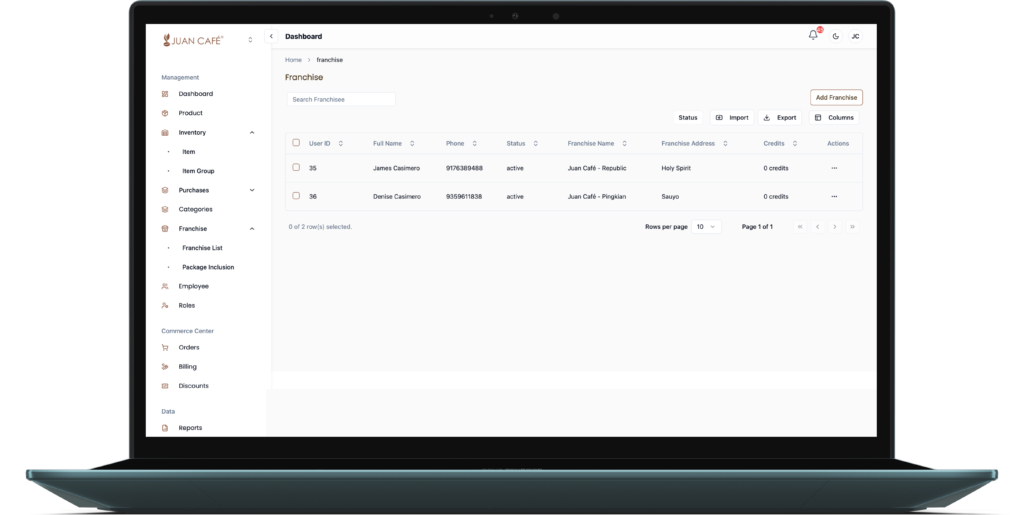
Task: Open the Package Inclusion submenu item
Action: 208,267
